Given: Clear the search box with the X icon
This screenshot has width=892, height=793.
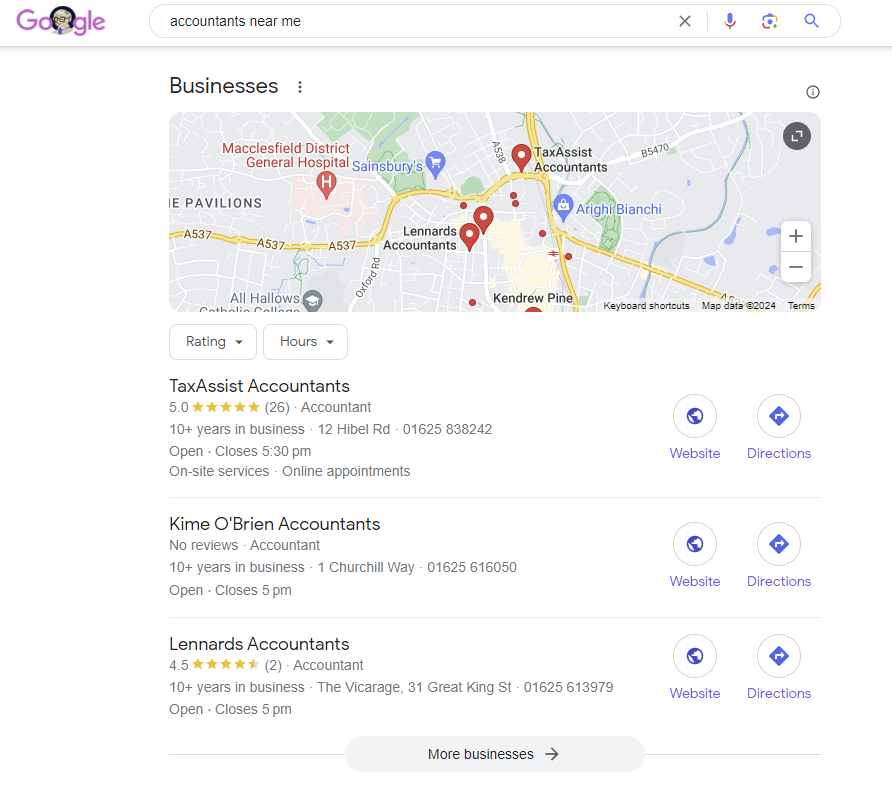Looking at the screenshot, I should click(685, 21).
